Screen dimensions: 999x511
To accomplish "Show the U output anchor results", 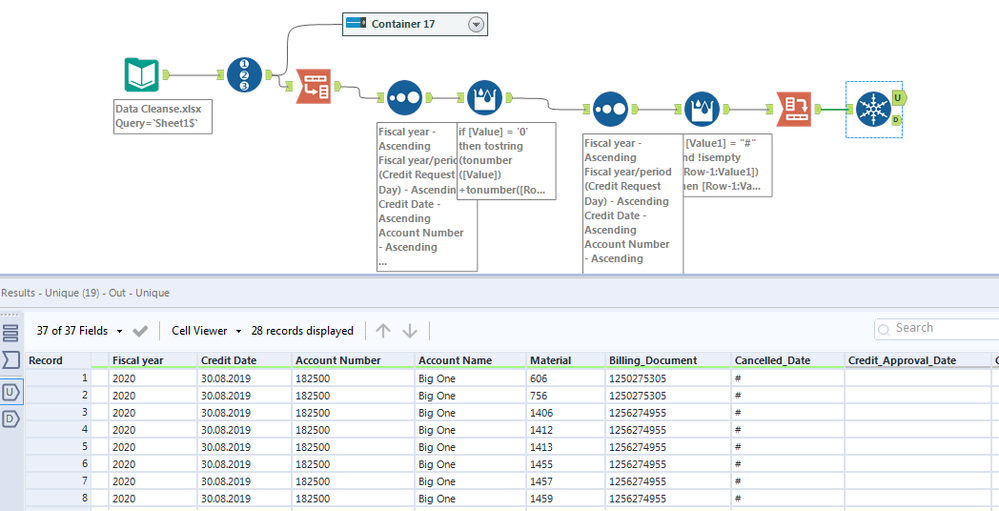I will (12, 392).
